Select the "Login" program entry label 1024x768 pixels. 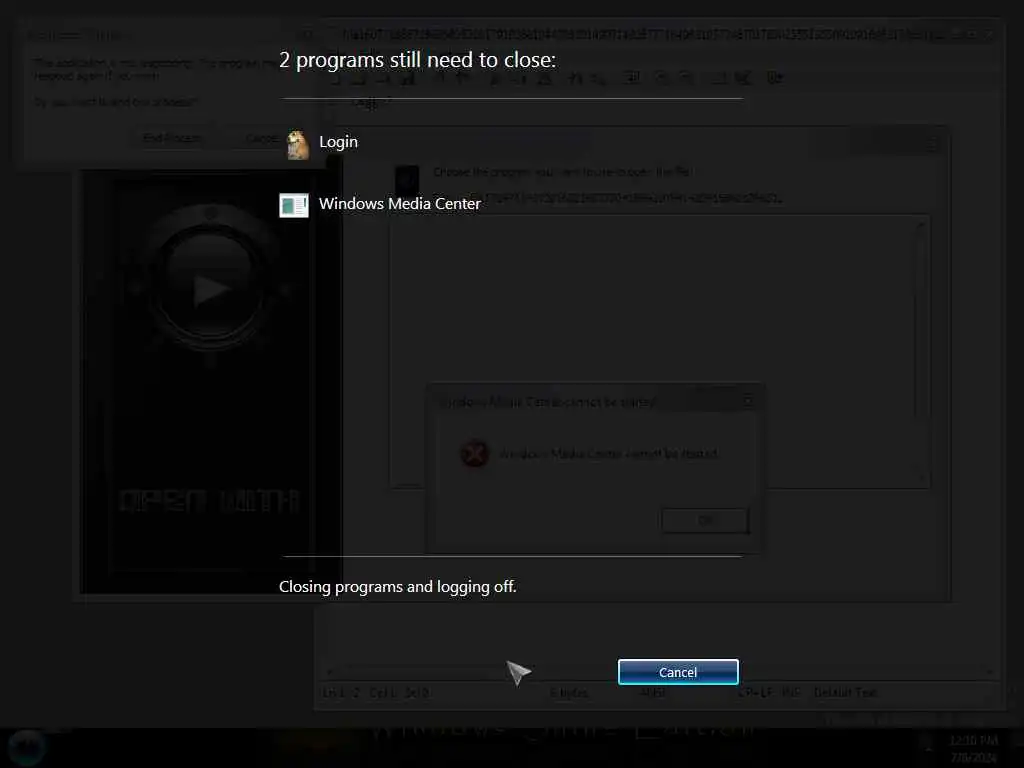(x=338, y=142)
